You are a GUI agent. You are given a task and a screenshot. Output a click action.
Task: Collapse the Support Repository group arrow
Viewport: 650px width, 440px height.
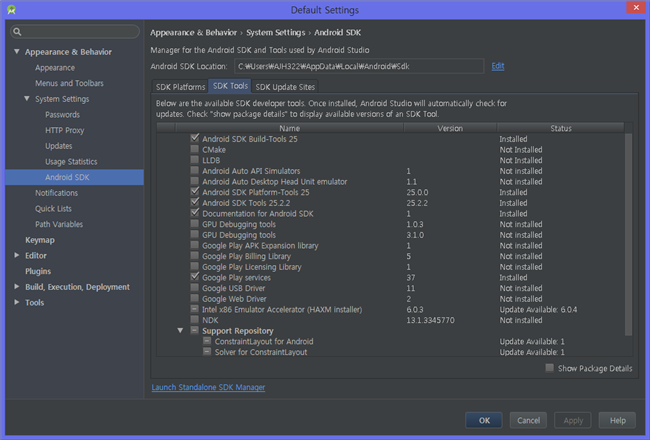[180, 331]
